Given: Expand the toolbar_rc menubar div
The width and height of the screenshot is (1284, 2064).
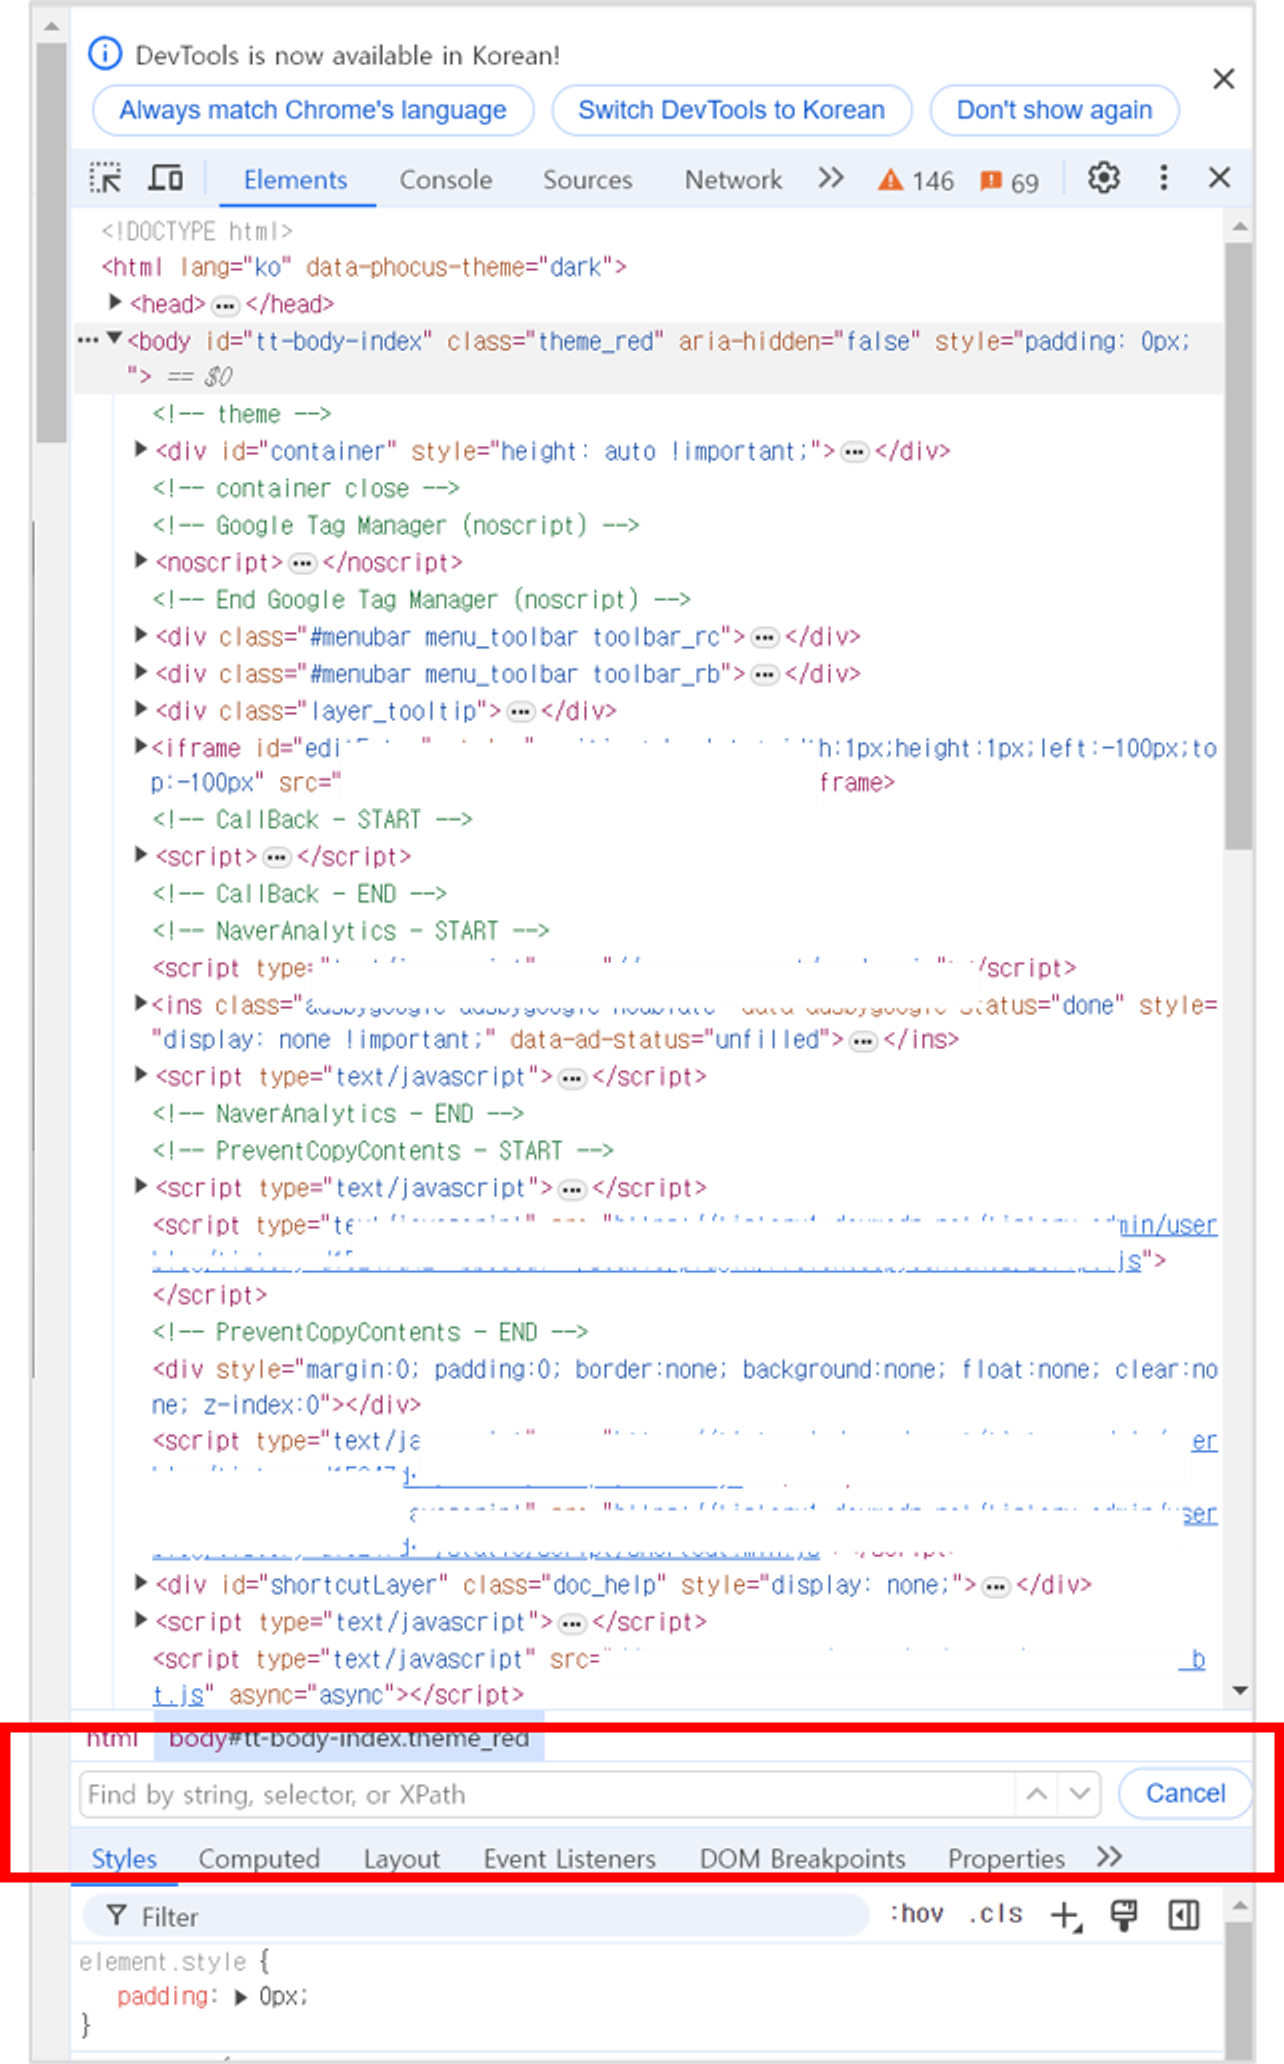Looking at the screenshot, I should [141, 635].
